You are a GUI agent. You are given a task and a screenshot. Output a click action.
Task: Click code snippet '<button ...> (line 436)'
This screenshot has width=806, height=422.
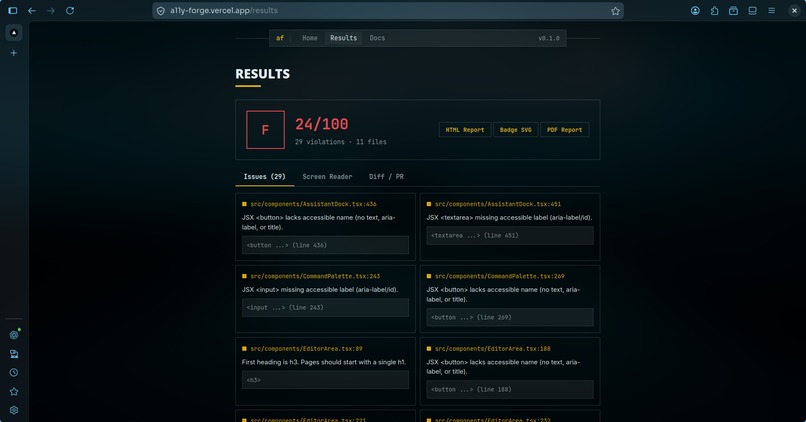pos(325,245)
